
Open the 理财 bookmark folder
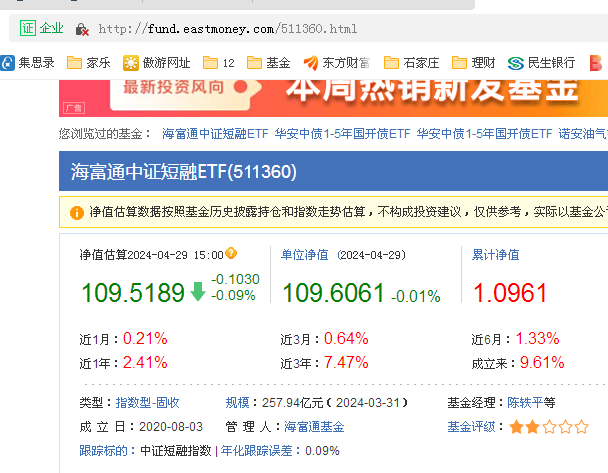(x=474, y=63)
